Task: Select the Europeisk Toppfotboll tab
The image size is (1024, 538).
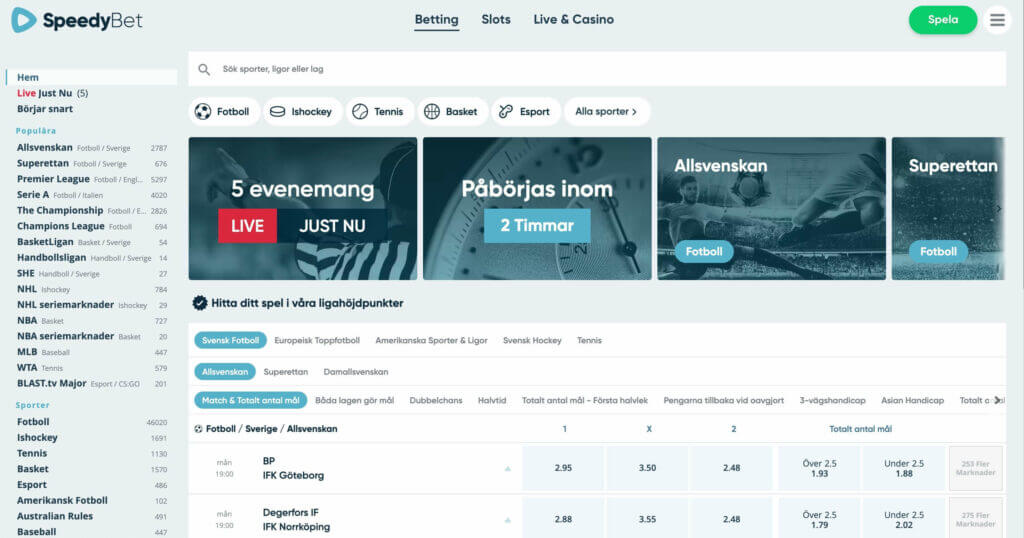Action: [317, 340]
